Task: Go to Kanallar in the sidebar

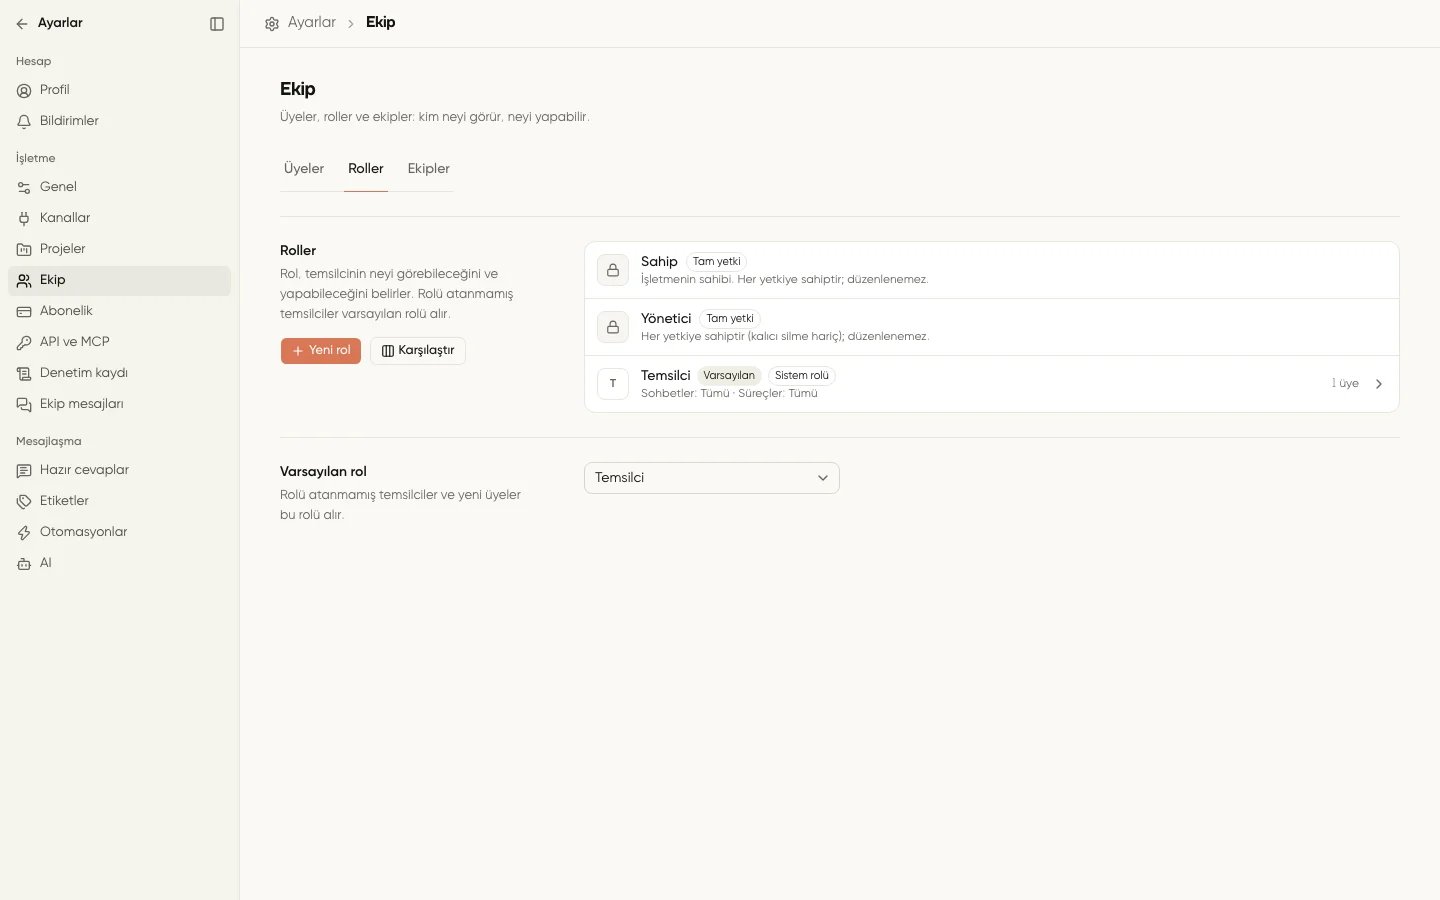Action: [119, 219]
